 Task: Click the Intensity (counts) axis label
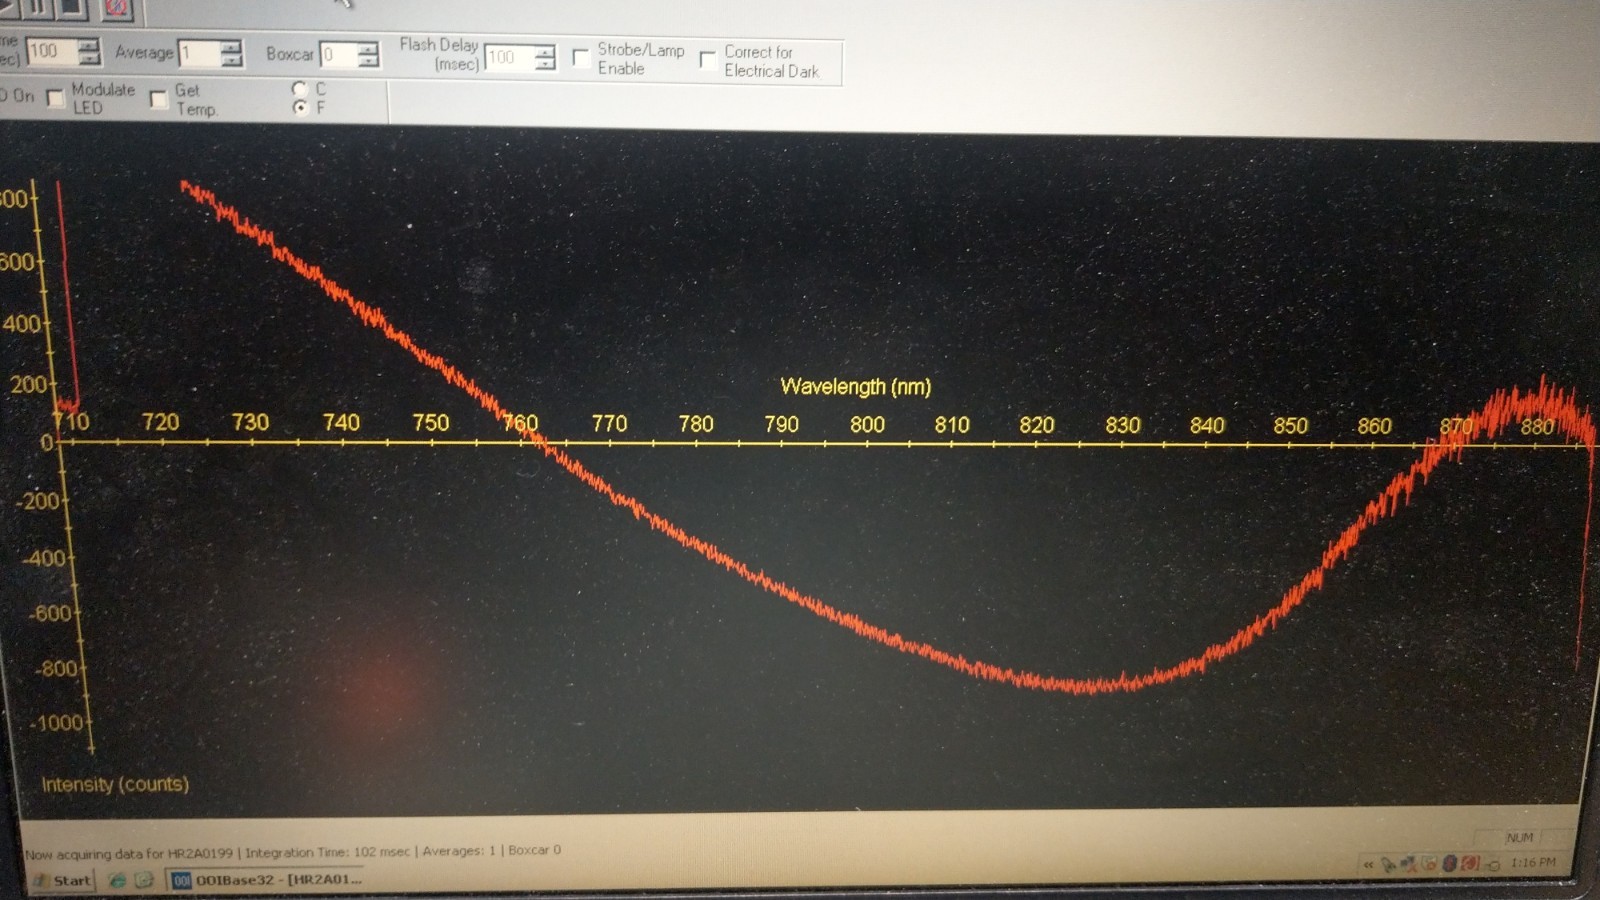(115, 784)
